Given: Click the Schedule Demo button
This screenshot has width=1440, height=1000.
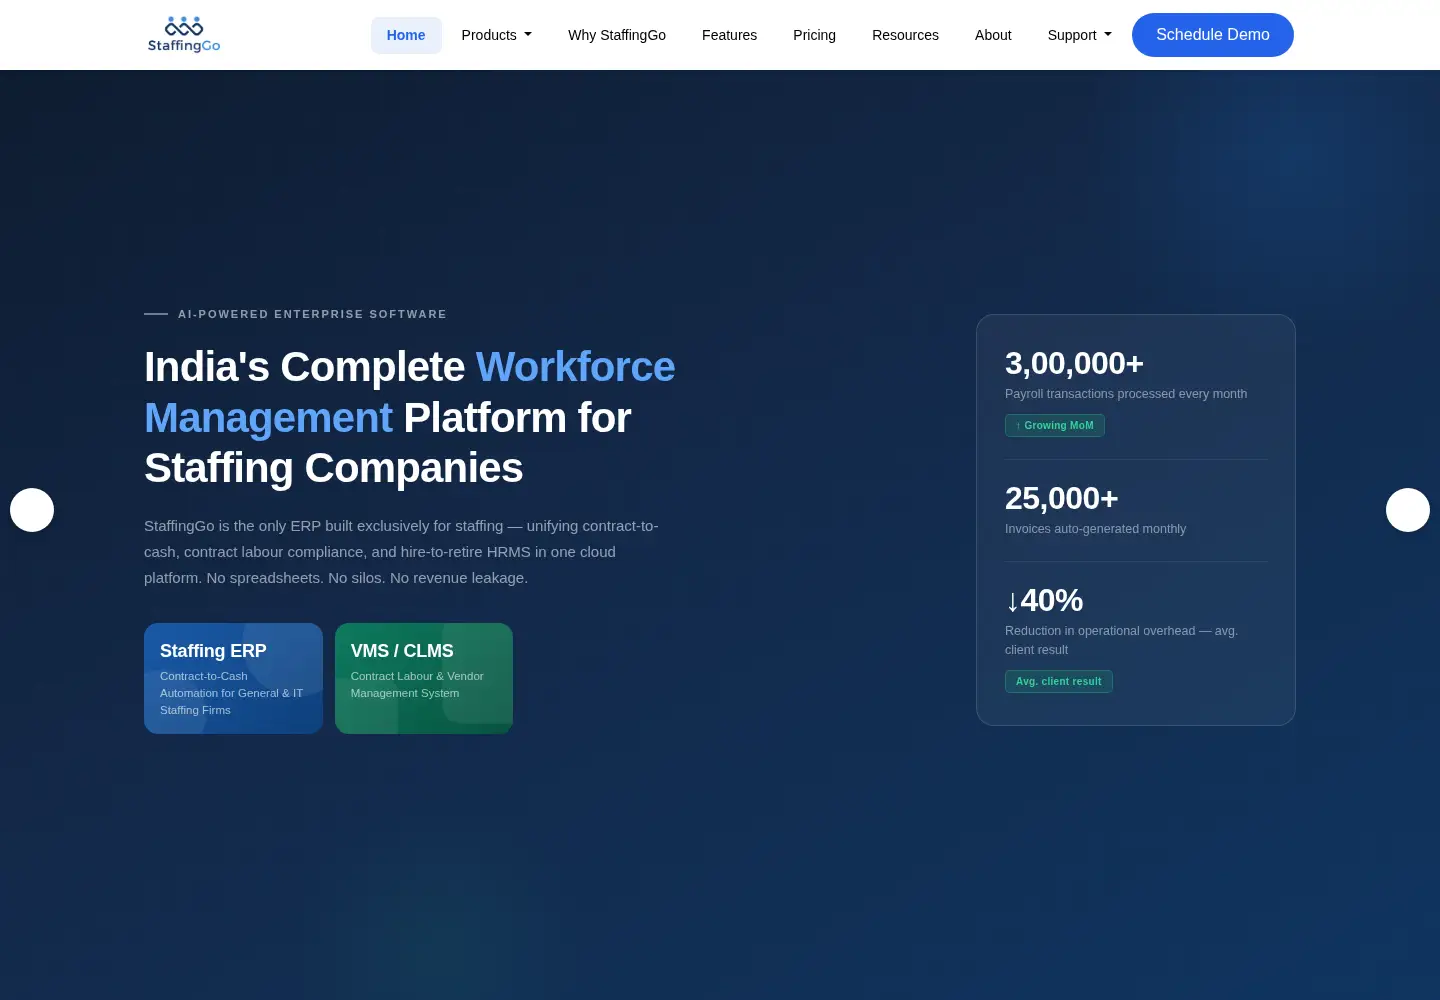Looking at the screenshot, I should point(1213,35).
